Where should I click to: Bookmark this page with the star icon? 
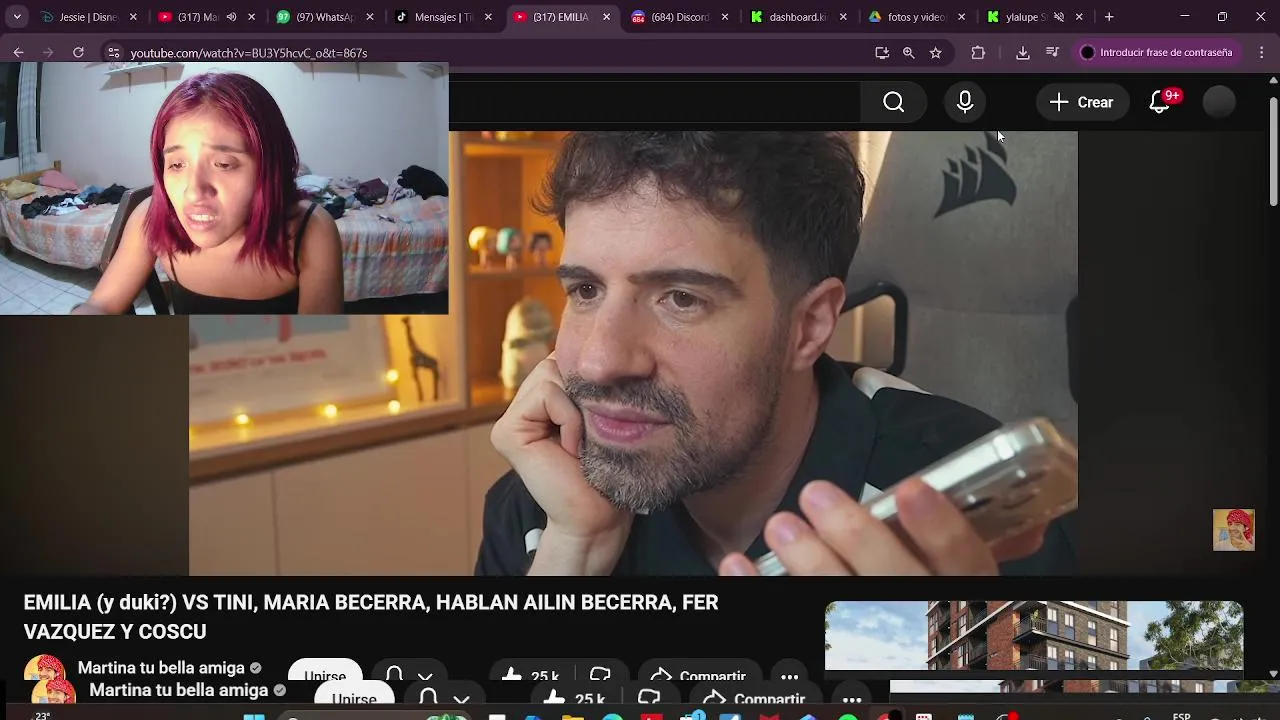pos(936,53)
